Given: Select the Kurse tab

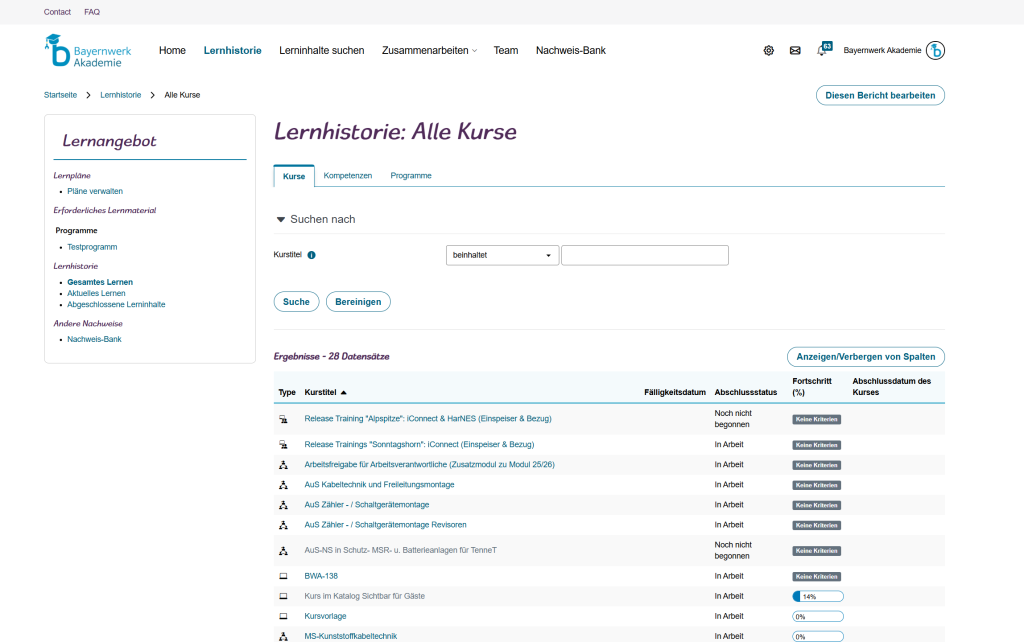Looking at the screenshot, I should click(294, 176).
